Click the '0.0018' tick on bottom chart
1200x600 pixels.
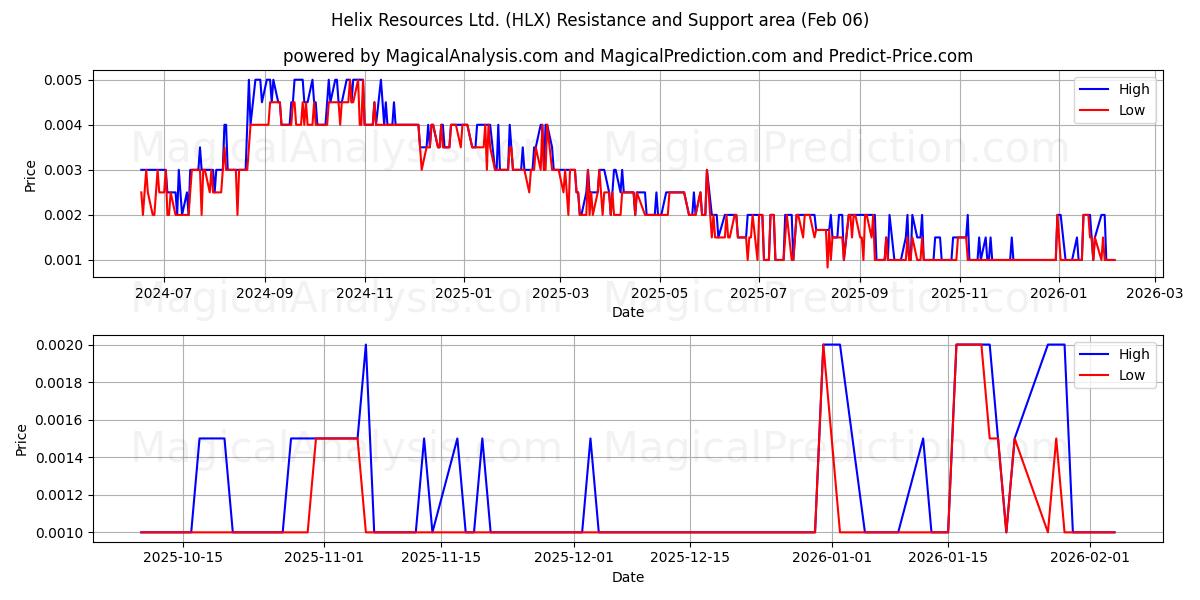(61, 383)
